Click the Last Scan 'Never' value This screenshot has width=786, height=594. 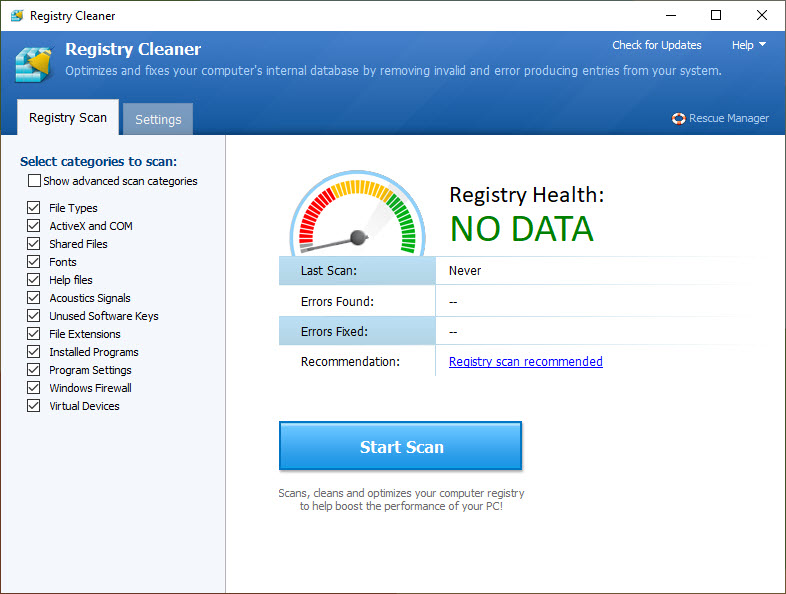pyautogui.click(x=465, y=271)
